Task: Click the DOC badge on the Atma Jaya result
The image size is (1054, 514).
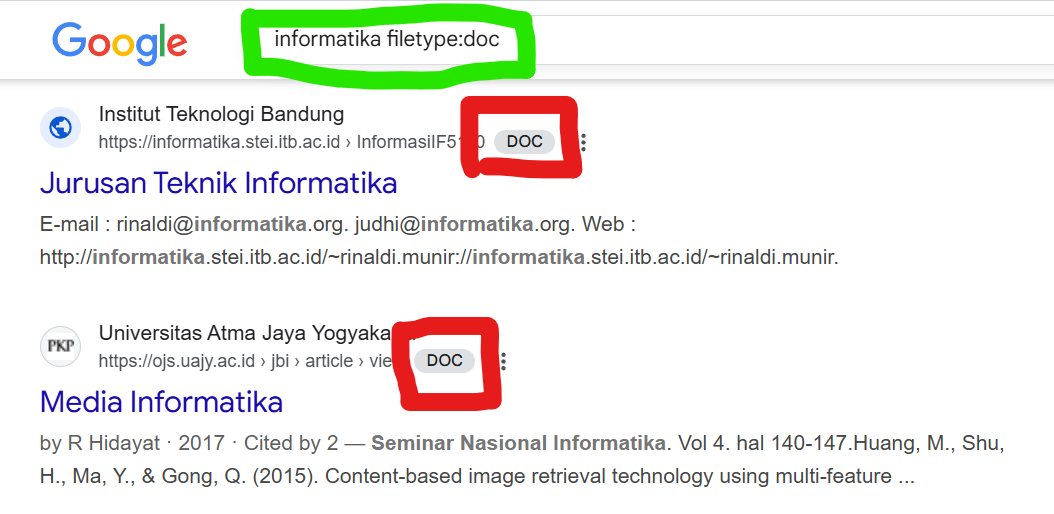Action: (444, 360)
